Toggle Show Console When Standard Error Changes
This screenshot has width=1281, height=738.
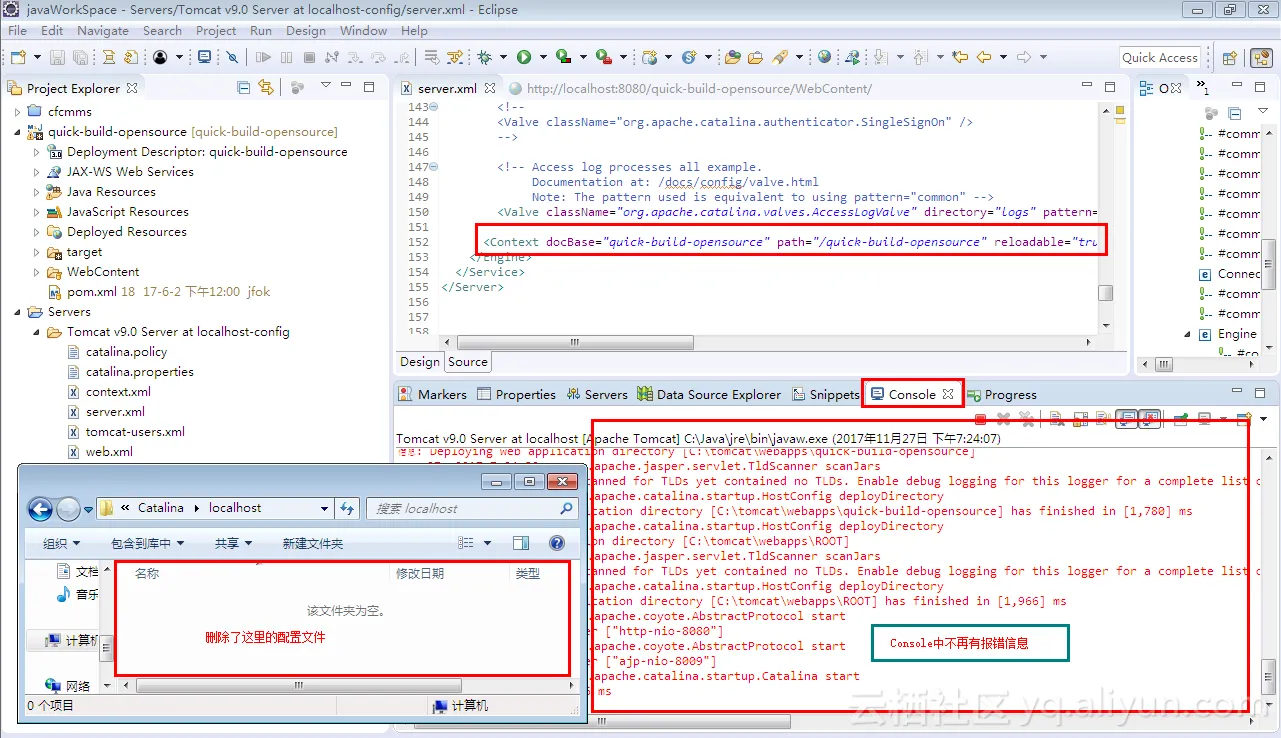[x=1149, y=419]
